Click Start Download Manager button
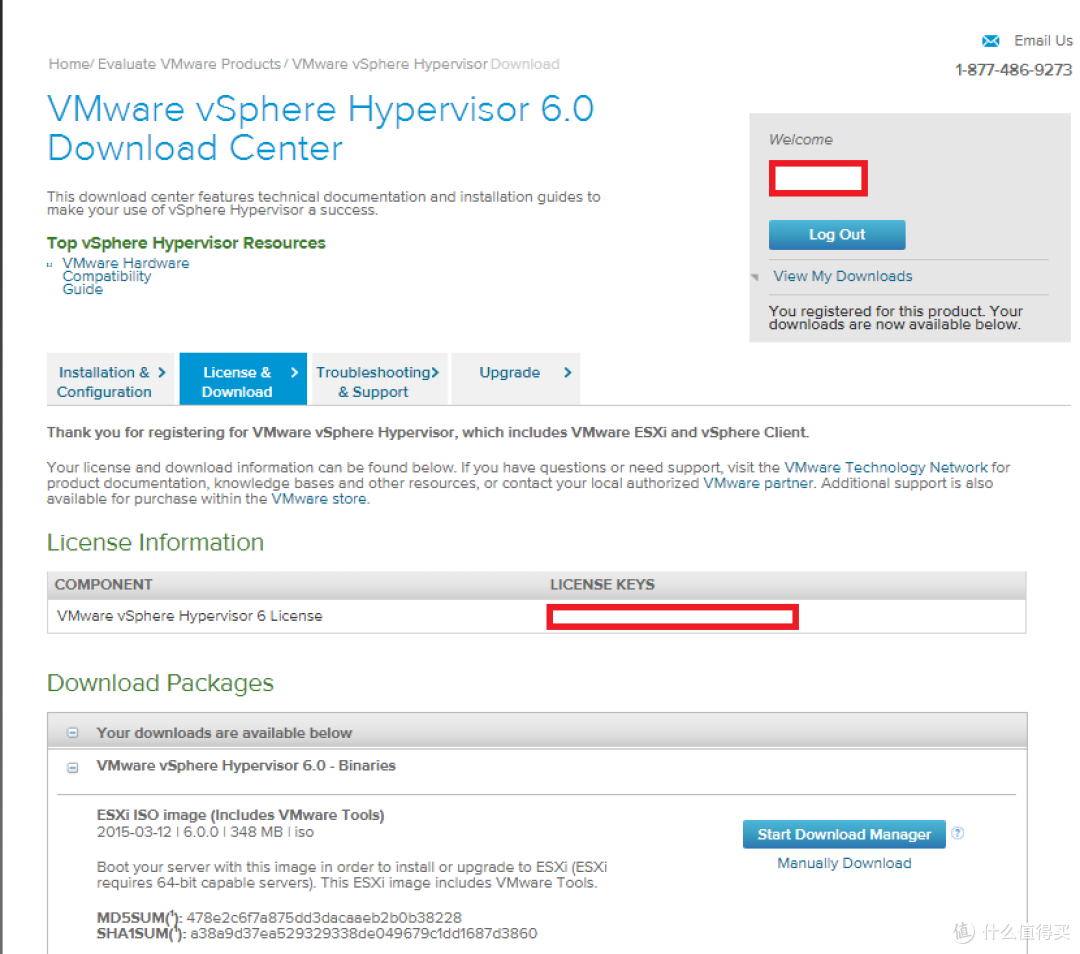Viewport: 1080px width, 954px height. click(844, 835)
